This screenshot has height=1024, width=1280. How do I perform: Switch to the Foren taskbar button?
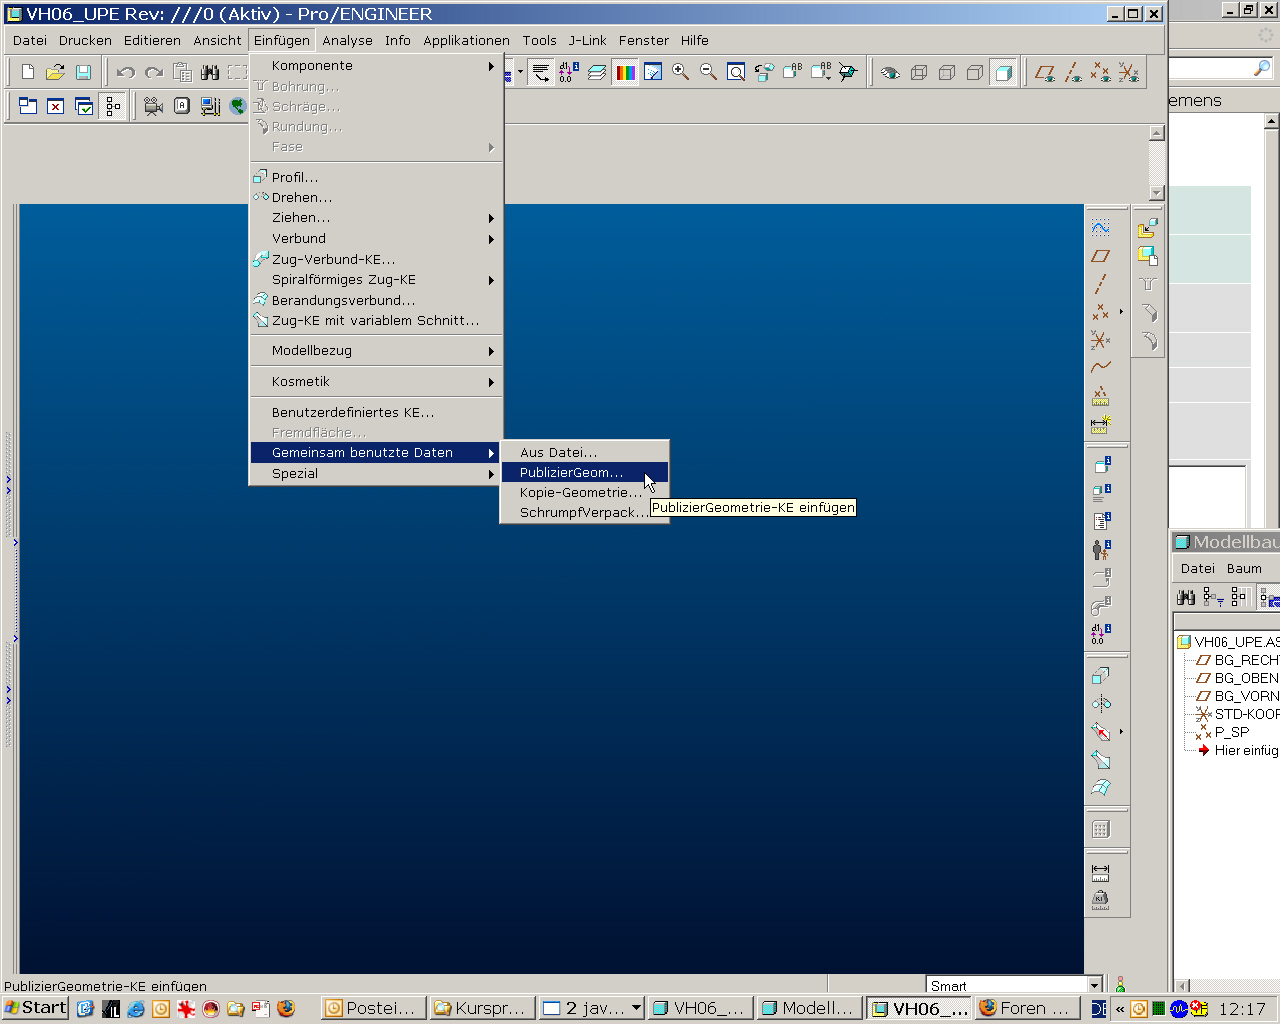click(1026, 1008)
